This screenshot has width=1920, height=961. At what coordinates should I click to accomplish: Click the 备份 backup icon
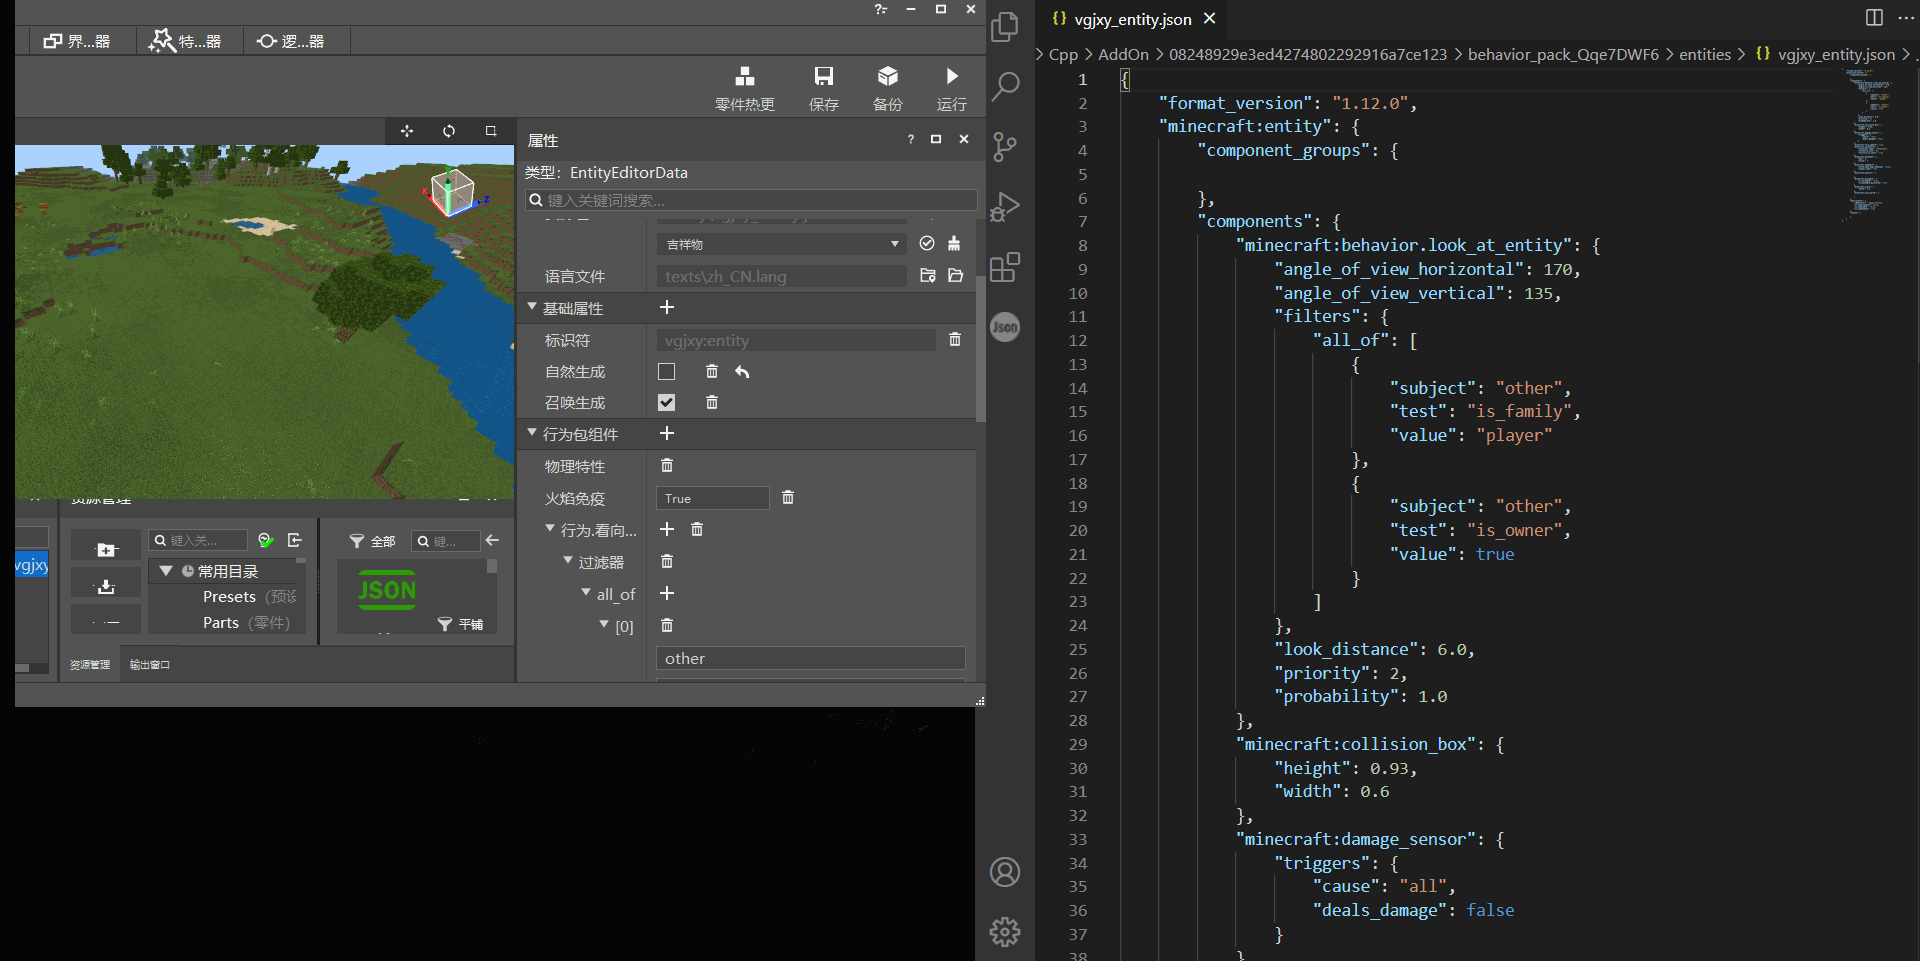point(888,77)
